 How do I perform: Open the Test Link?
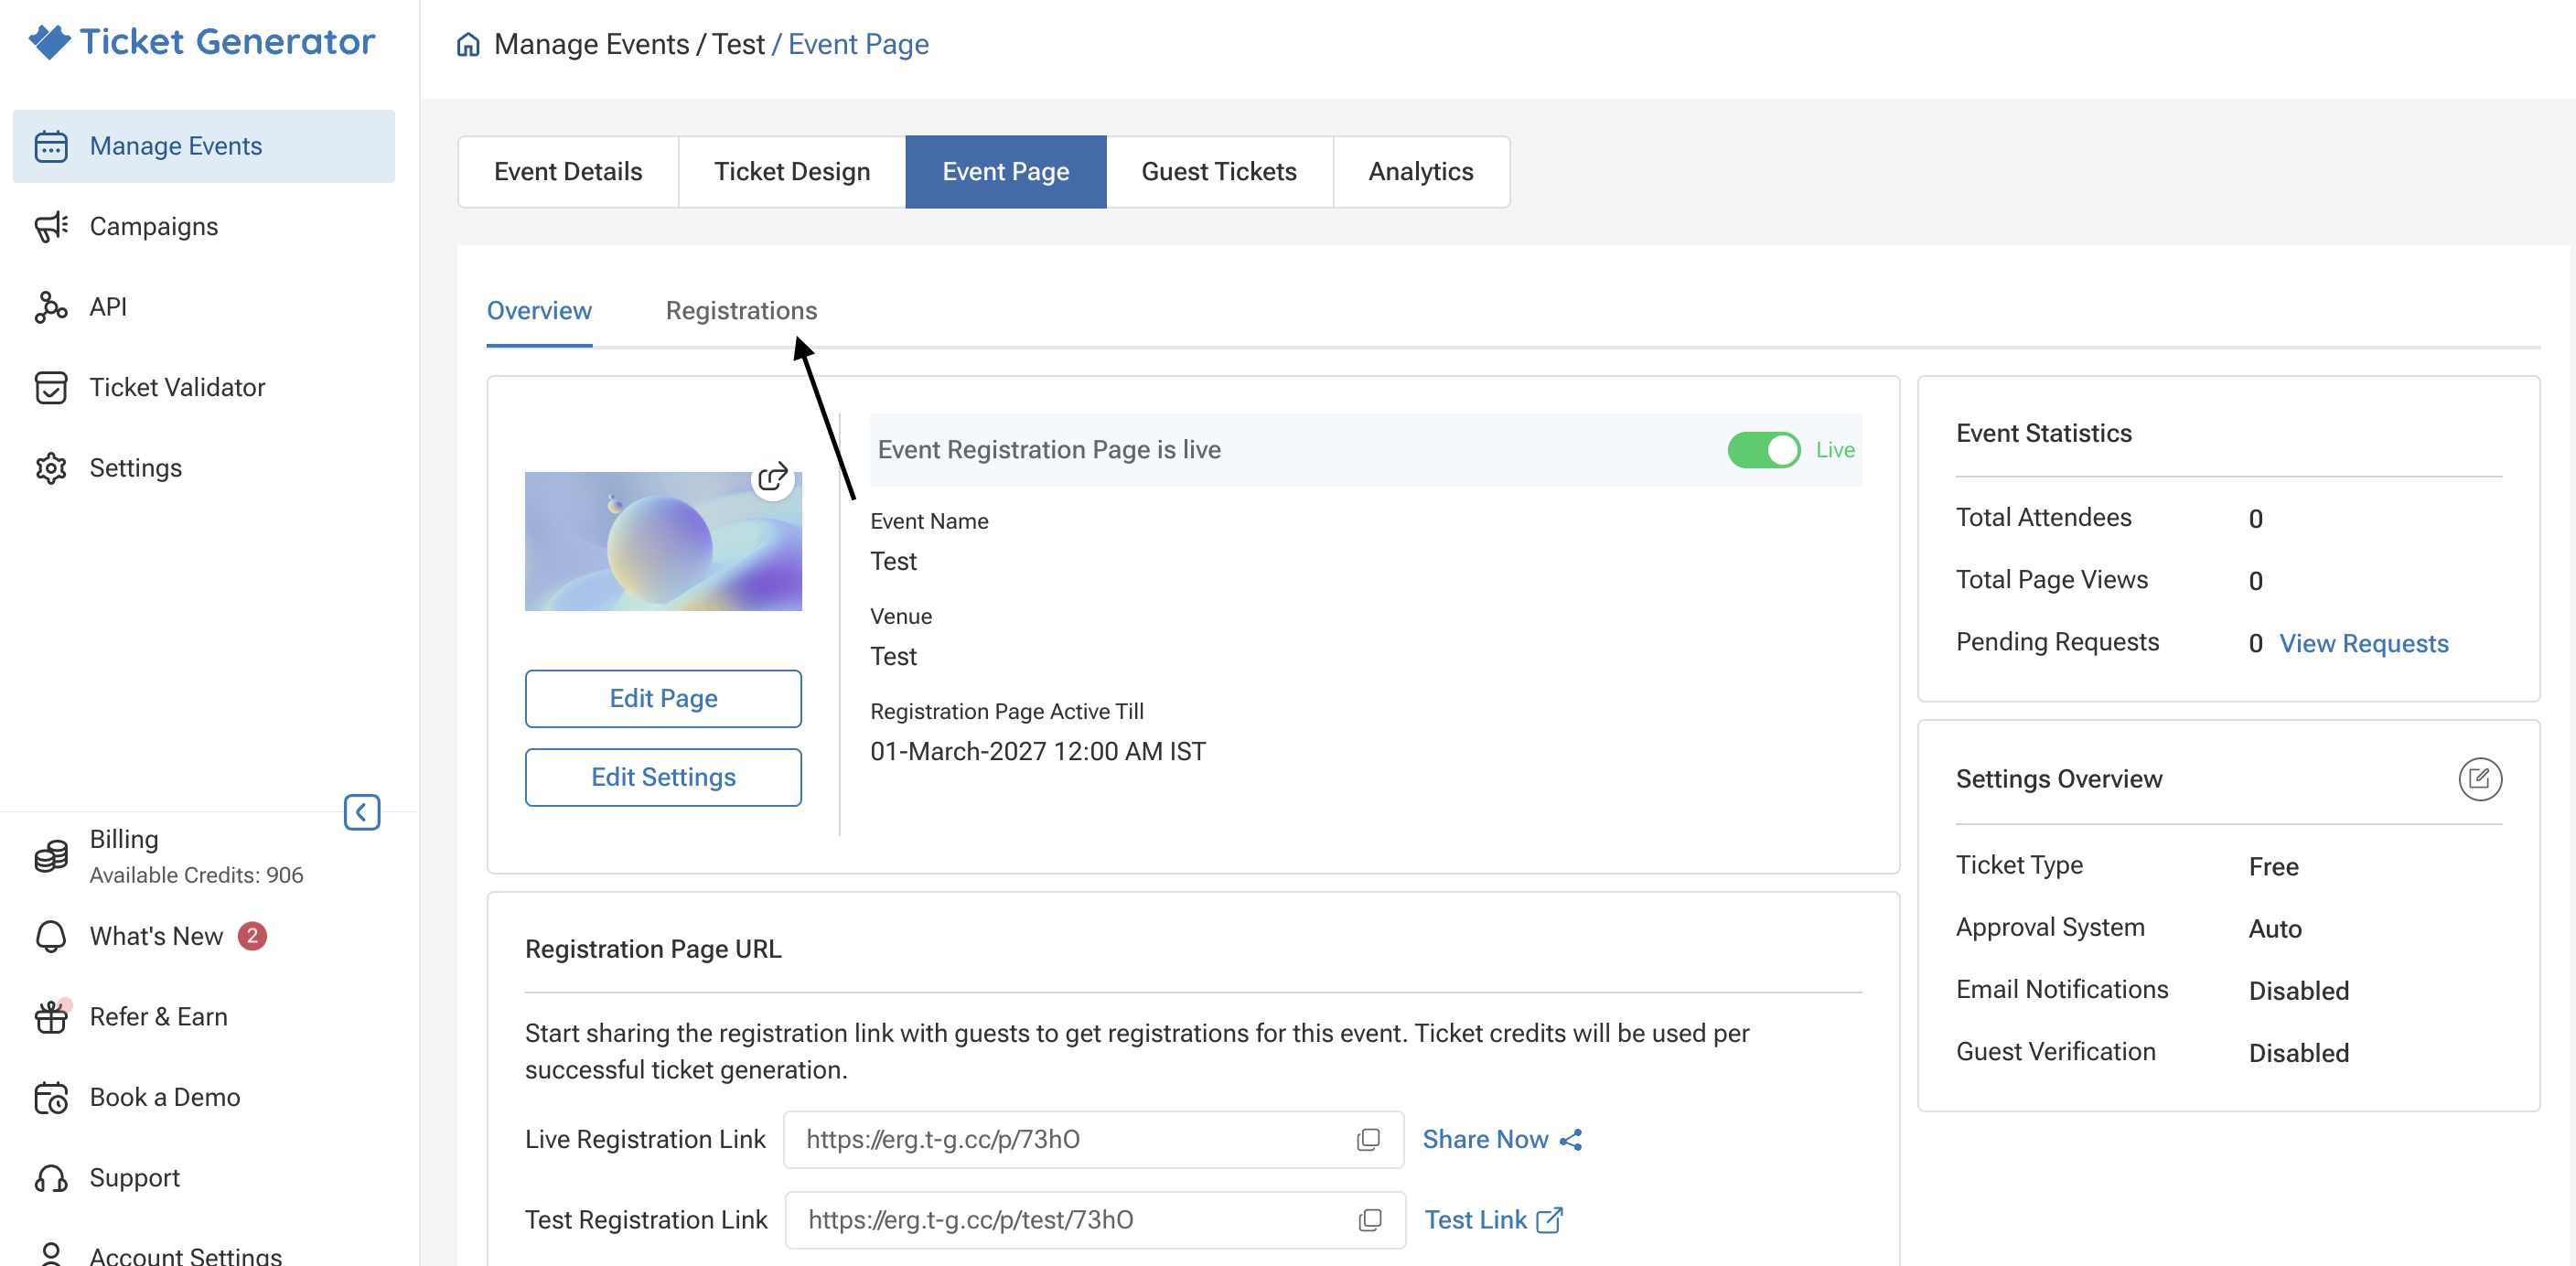pos(1493,1220)
